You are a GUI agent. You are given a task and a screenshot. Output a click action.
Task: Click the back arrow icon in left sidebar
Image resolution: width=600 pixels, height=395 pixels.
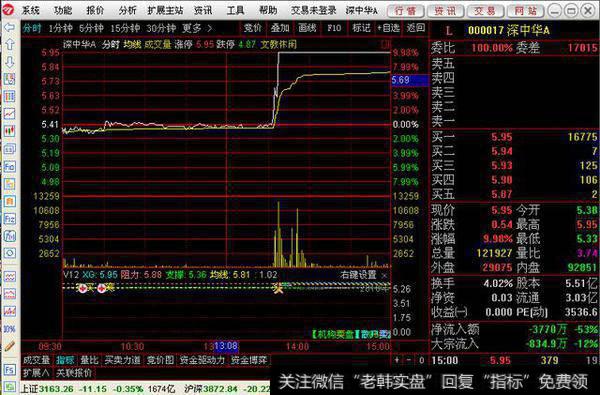pyautogui.click(x=9, y=27)
